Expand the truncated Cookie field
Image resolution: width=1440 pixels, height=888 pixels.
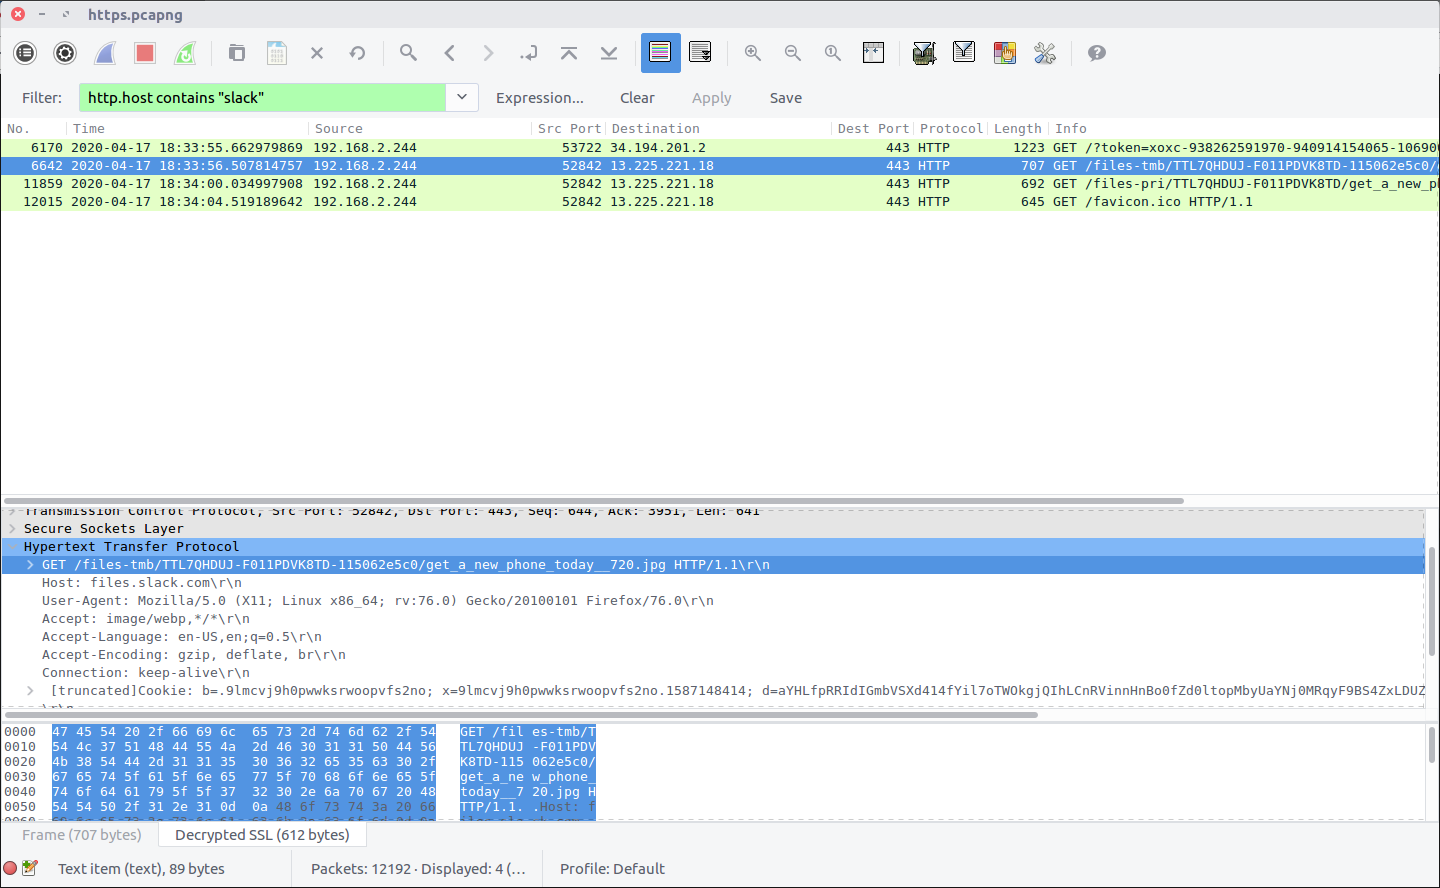click(30, 691)
